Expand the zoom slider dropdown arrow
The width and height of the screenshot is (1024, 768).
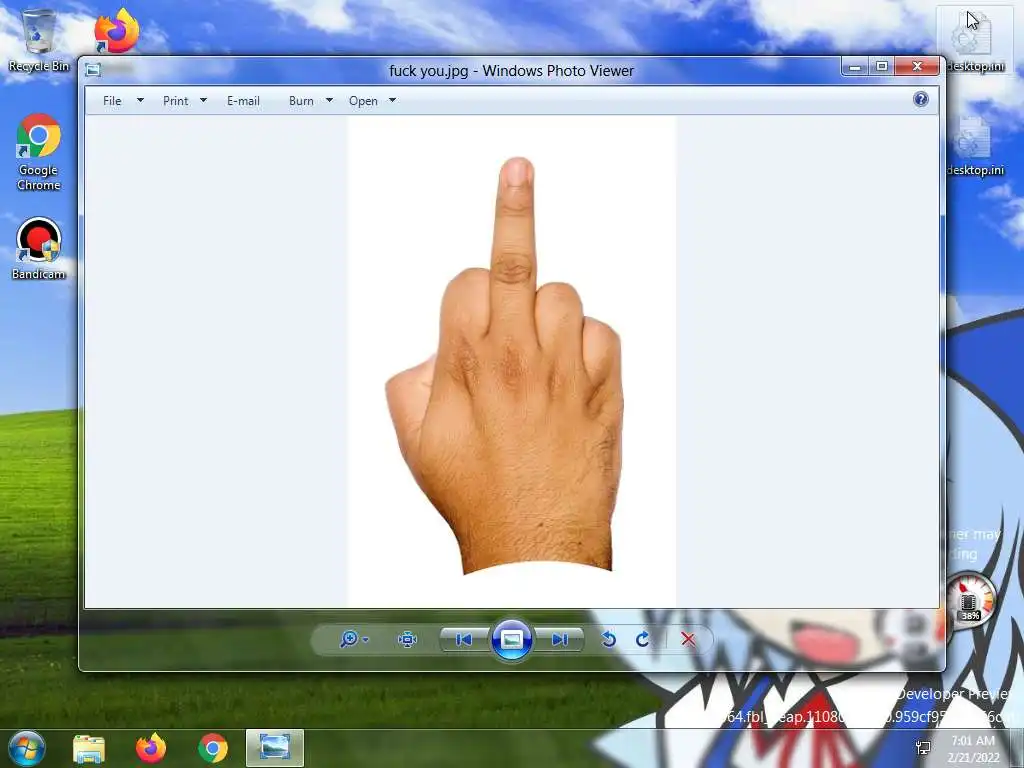[x=366, y=639]
